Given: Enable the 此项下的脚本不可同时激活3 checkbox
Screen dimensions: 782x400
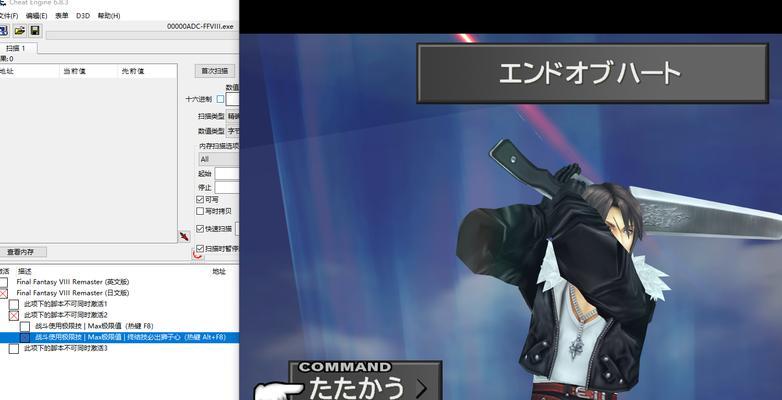Looking at the screenshot, I should [14, 349].
